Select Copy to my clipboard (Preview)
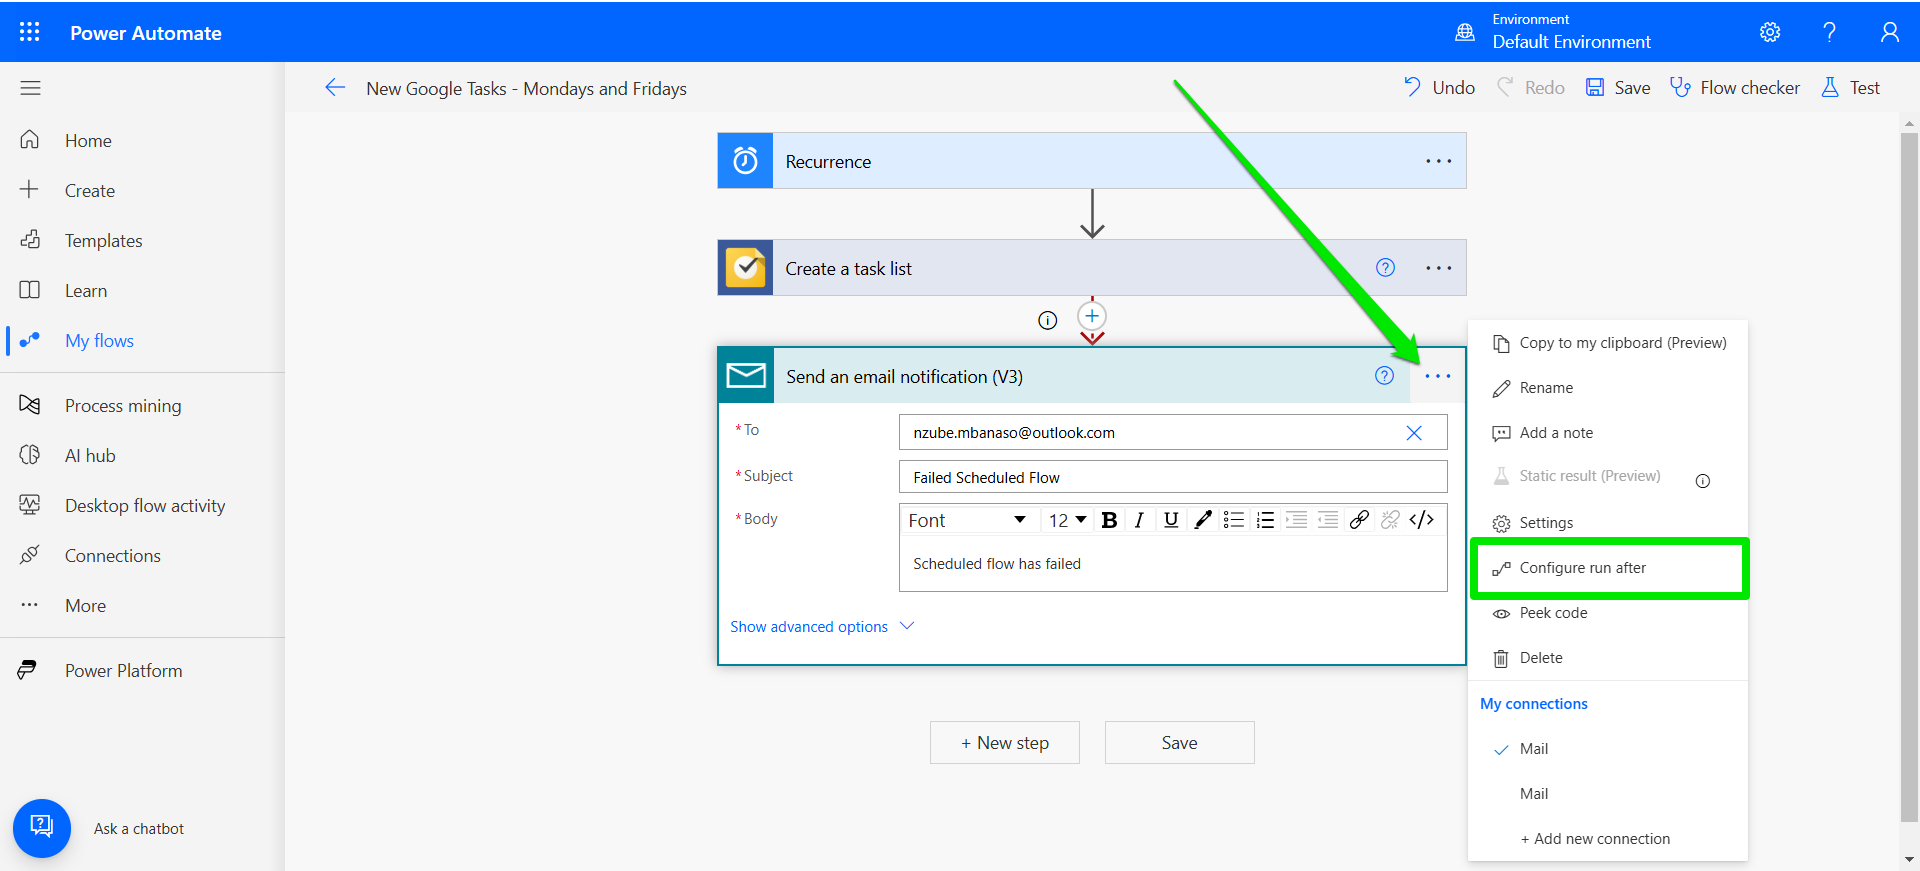The height and width of the screenshot is (871, 1920). [1608, 343]
